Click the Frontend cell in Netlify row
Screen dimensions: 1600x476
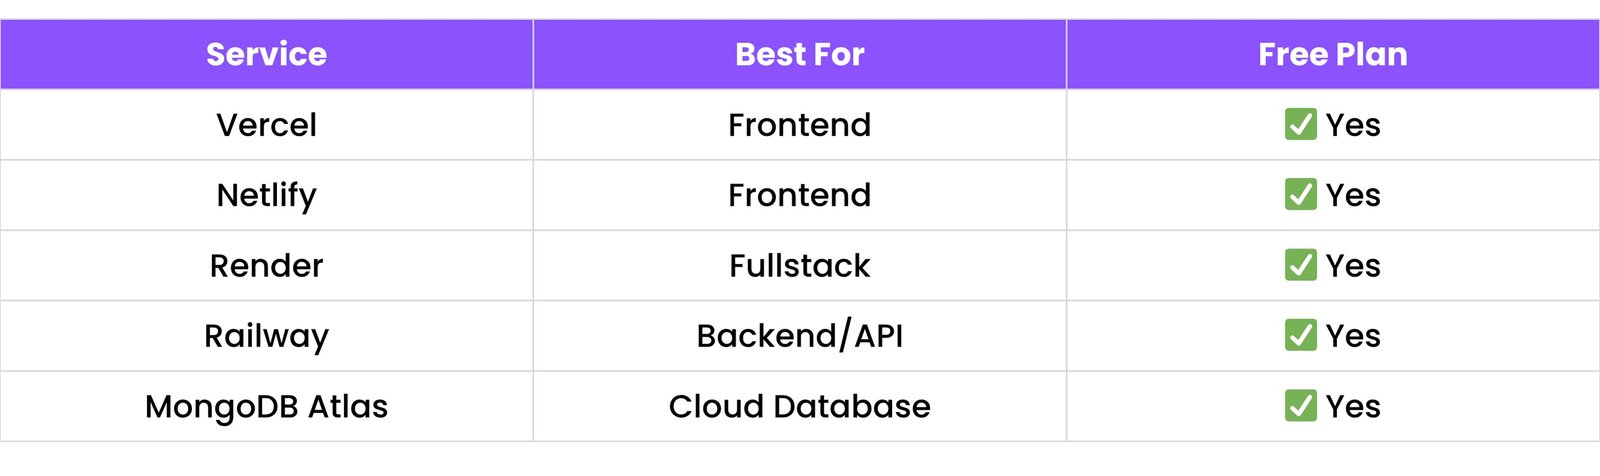(799, 195)
